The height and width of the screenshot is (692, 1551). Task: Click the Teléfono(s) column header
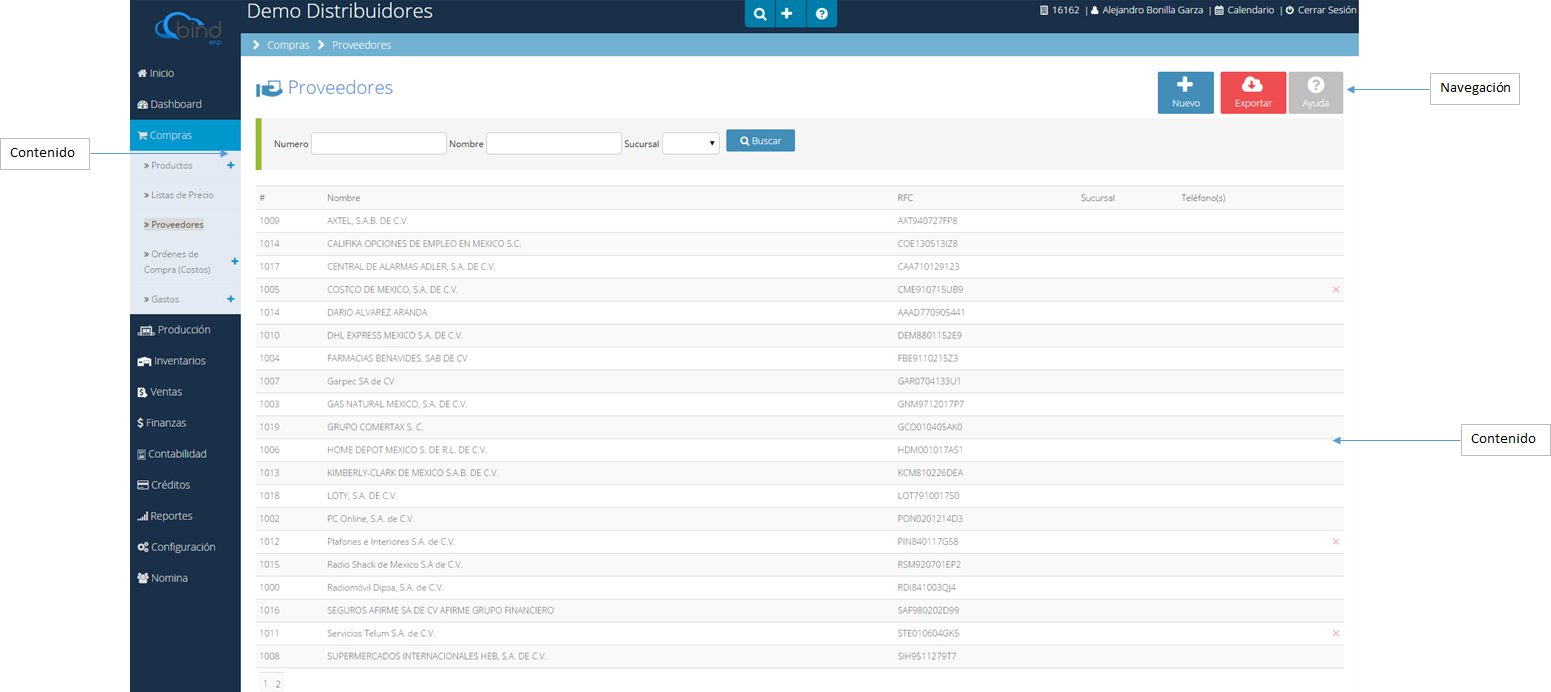1203,198
